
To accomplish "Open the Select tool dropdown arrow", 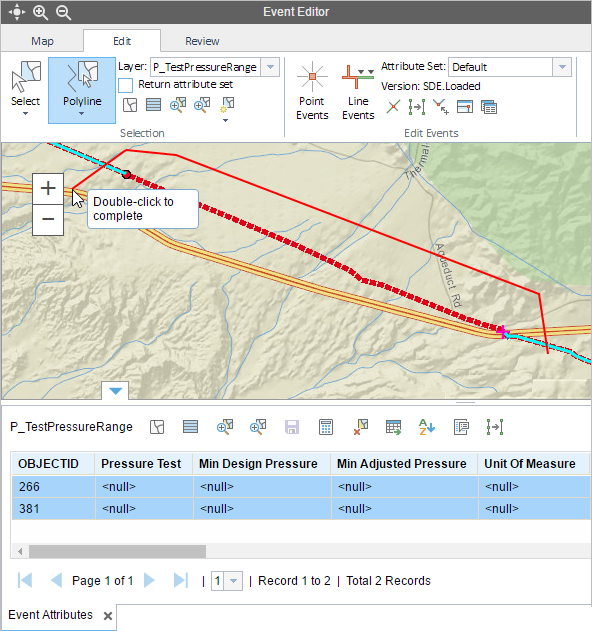I will [x=25, y=114].
